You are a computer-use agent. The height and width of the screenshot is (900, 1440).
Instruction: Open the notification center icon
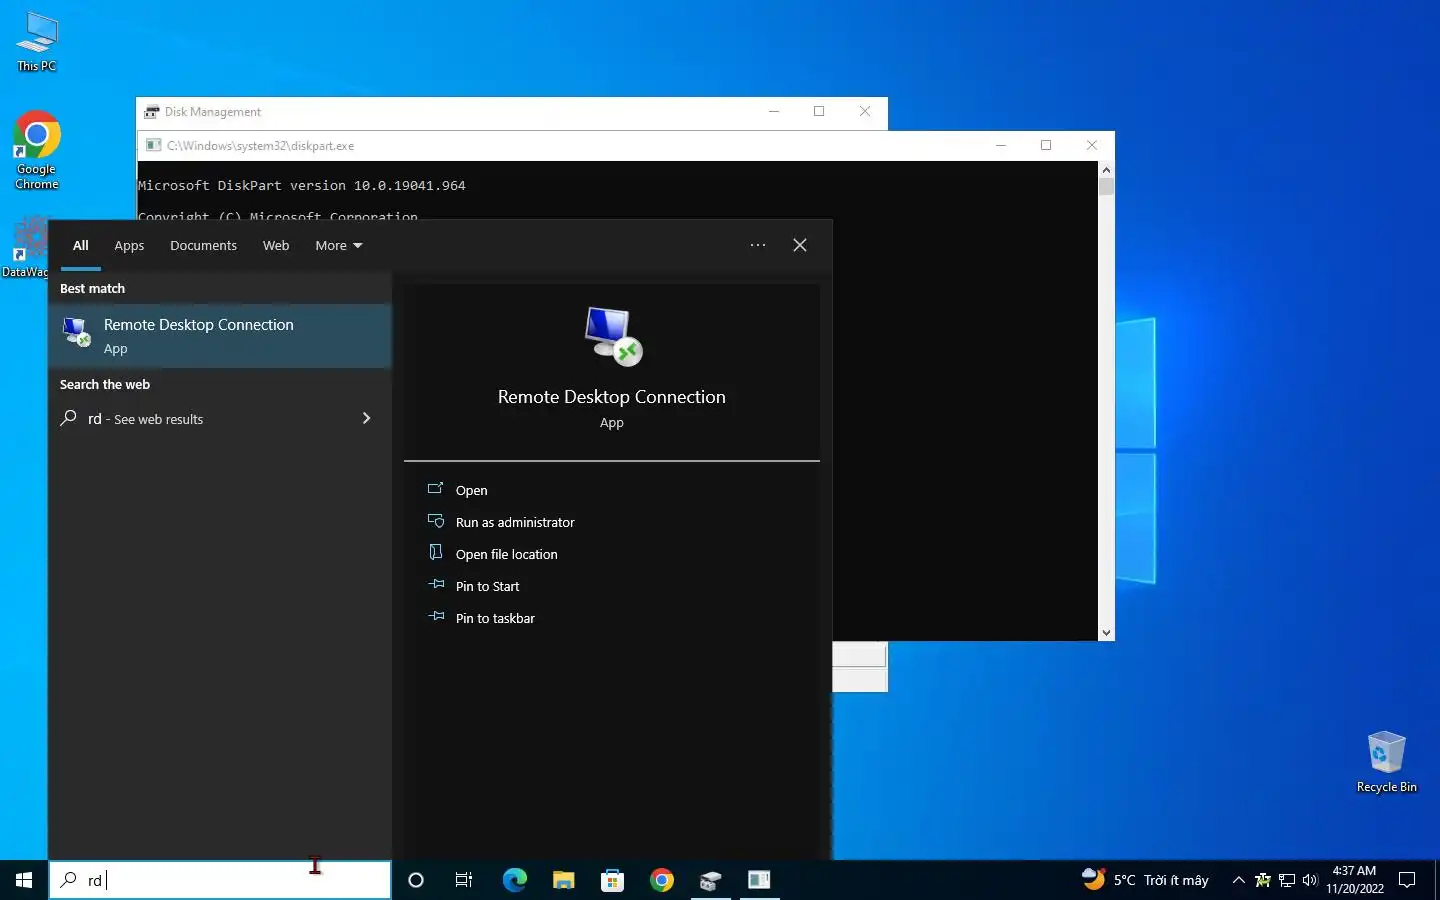(1407, 880)
